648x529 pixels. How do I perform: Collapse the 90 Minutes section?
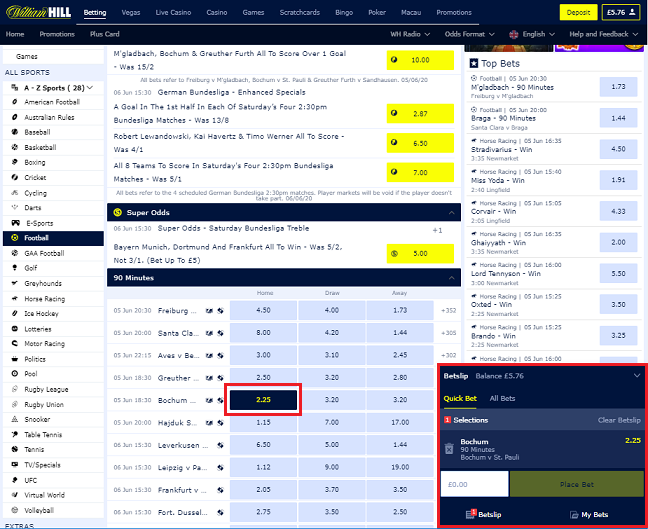451,278
